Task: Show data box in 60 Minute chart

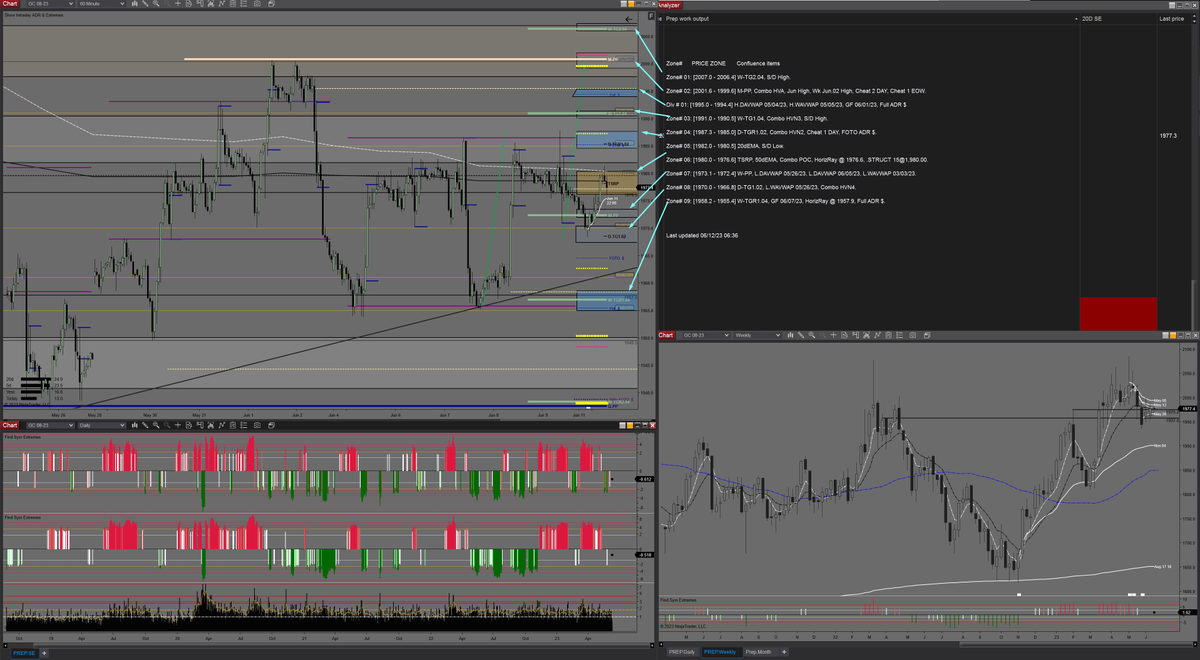Action: coord(189,4)
